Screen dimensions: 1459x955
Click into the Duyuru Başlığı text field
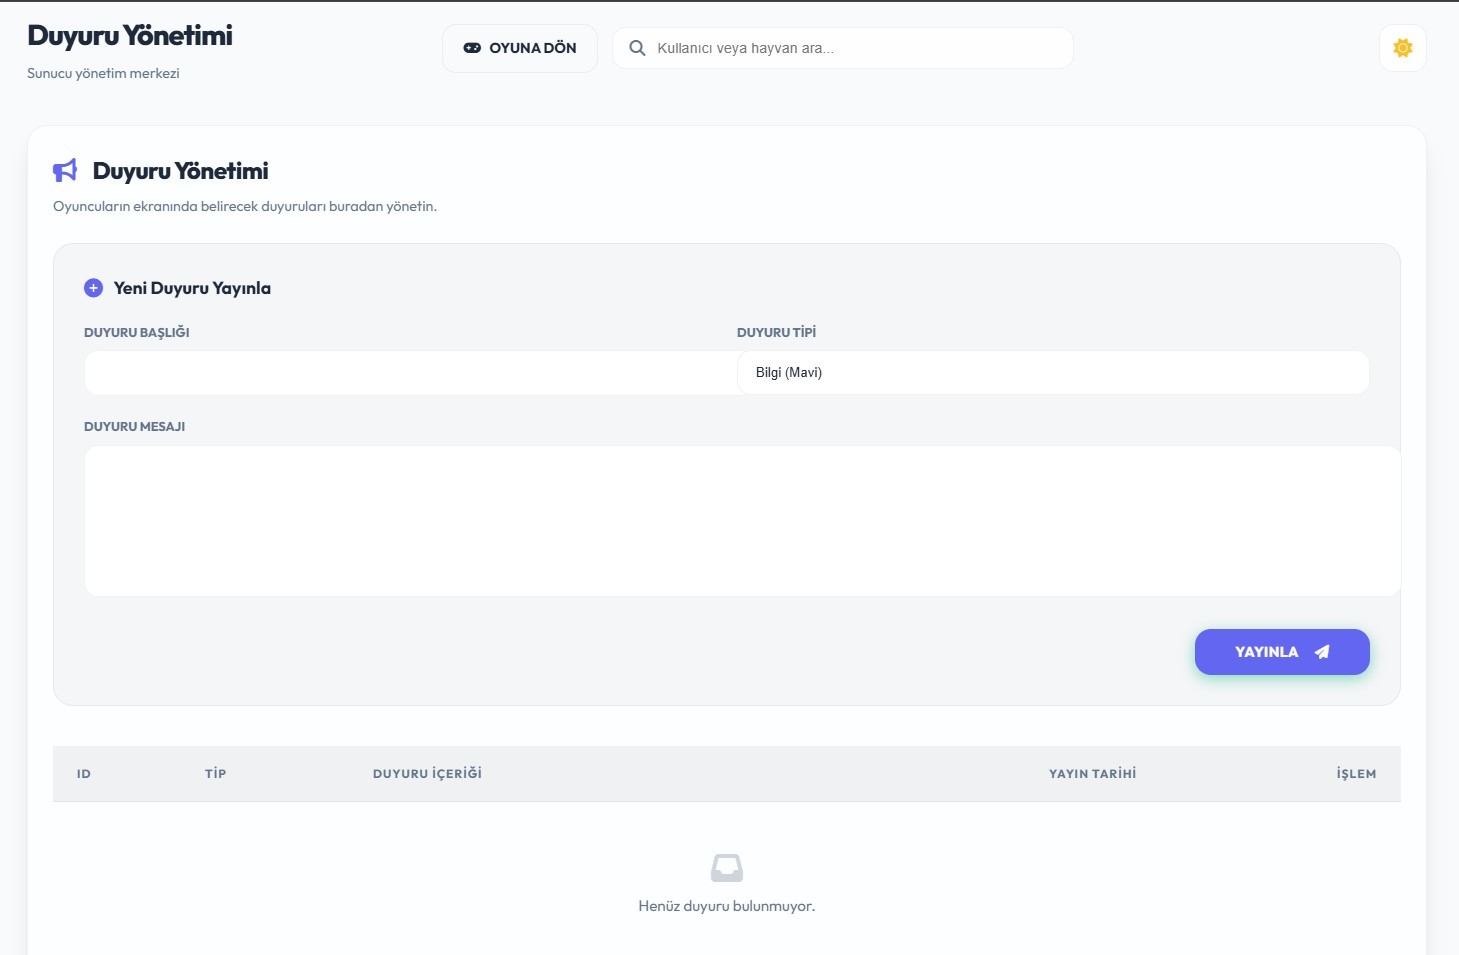(x=410, y=373)
